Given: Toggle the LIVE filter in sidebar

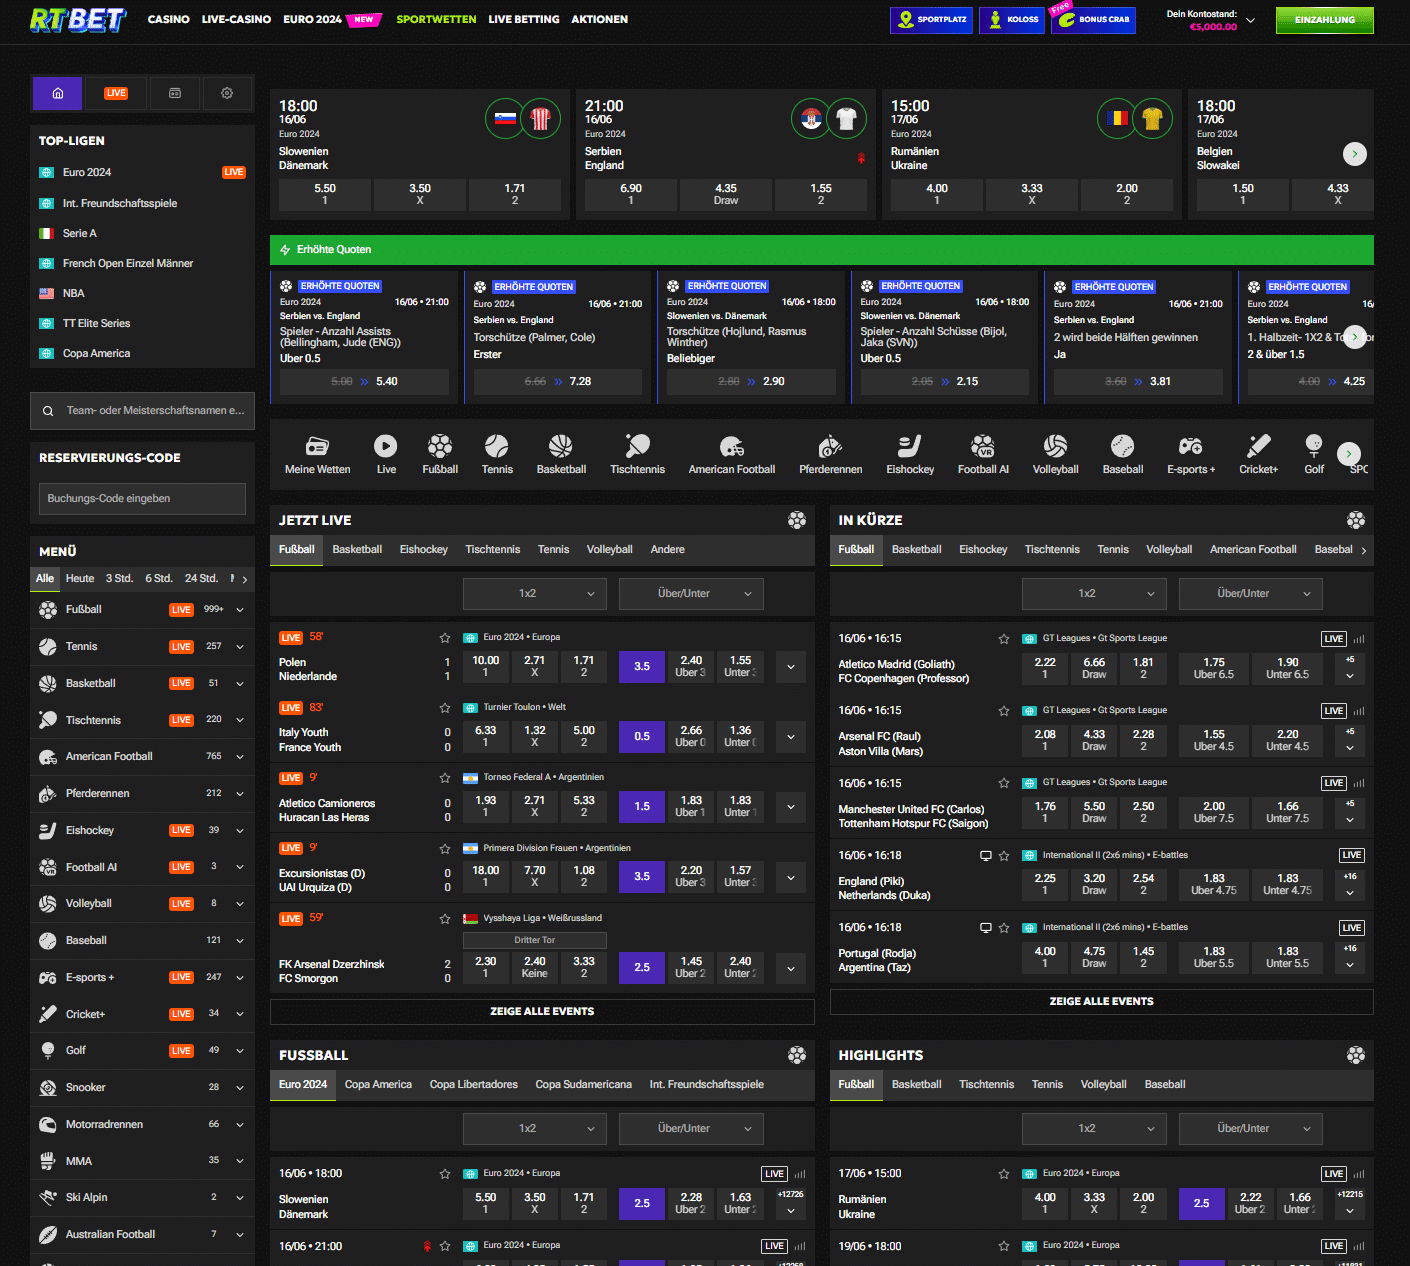Looking at the screenshot, I should click(116, 93).
